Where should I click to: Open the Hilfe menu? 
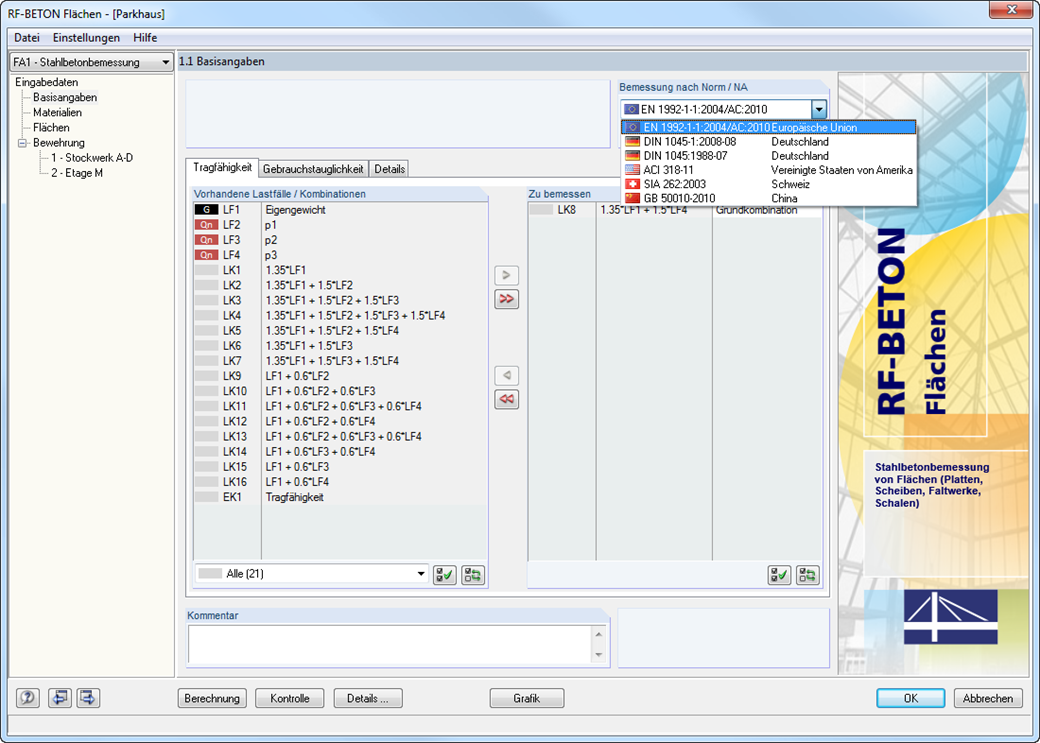click(145, 38)
